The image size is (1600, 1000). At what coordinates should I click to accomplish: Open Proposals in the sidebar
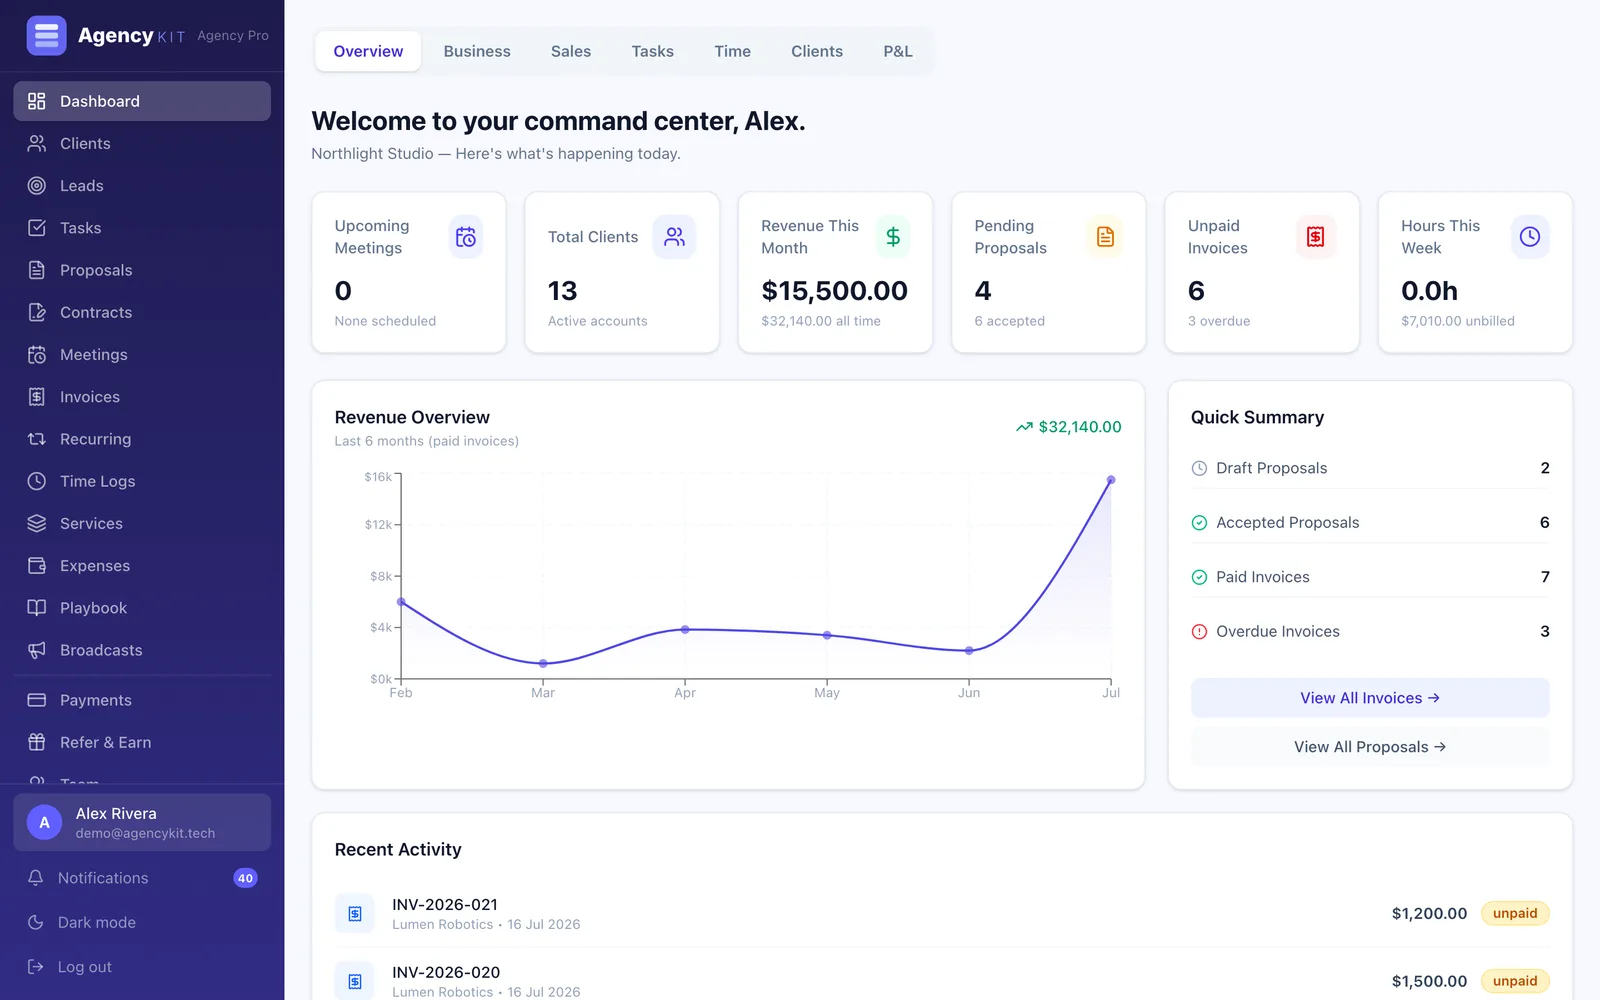coord(142,270)
